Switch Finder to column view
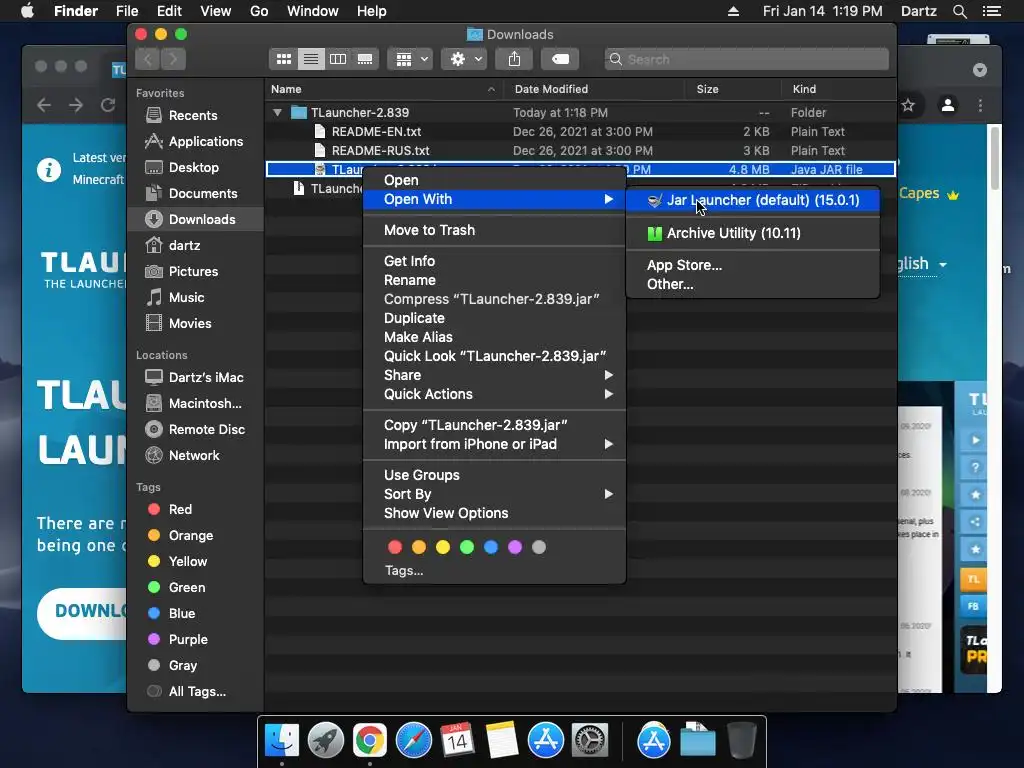 tap(338, 59)
